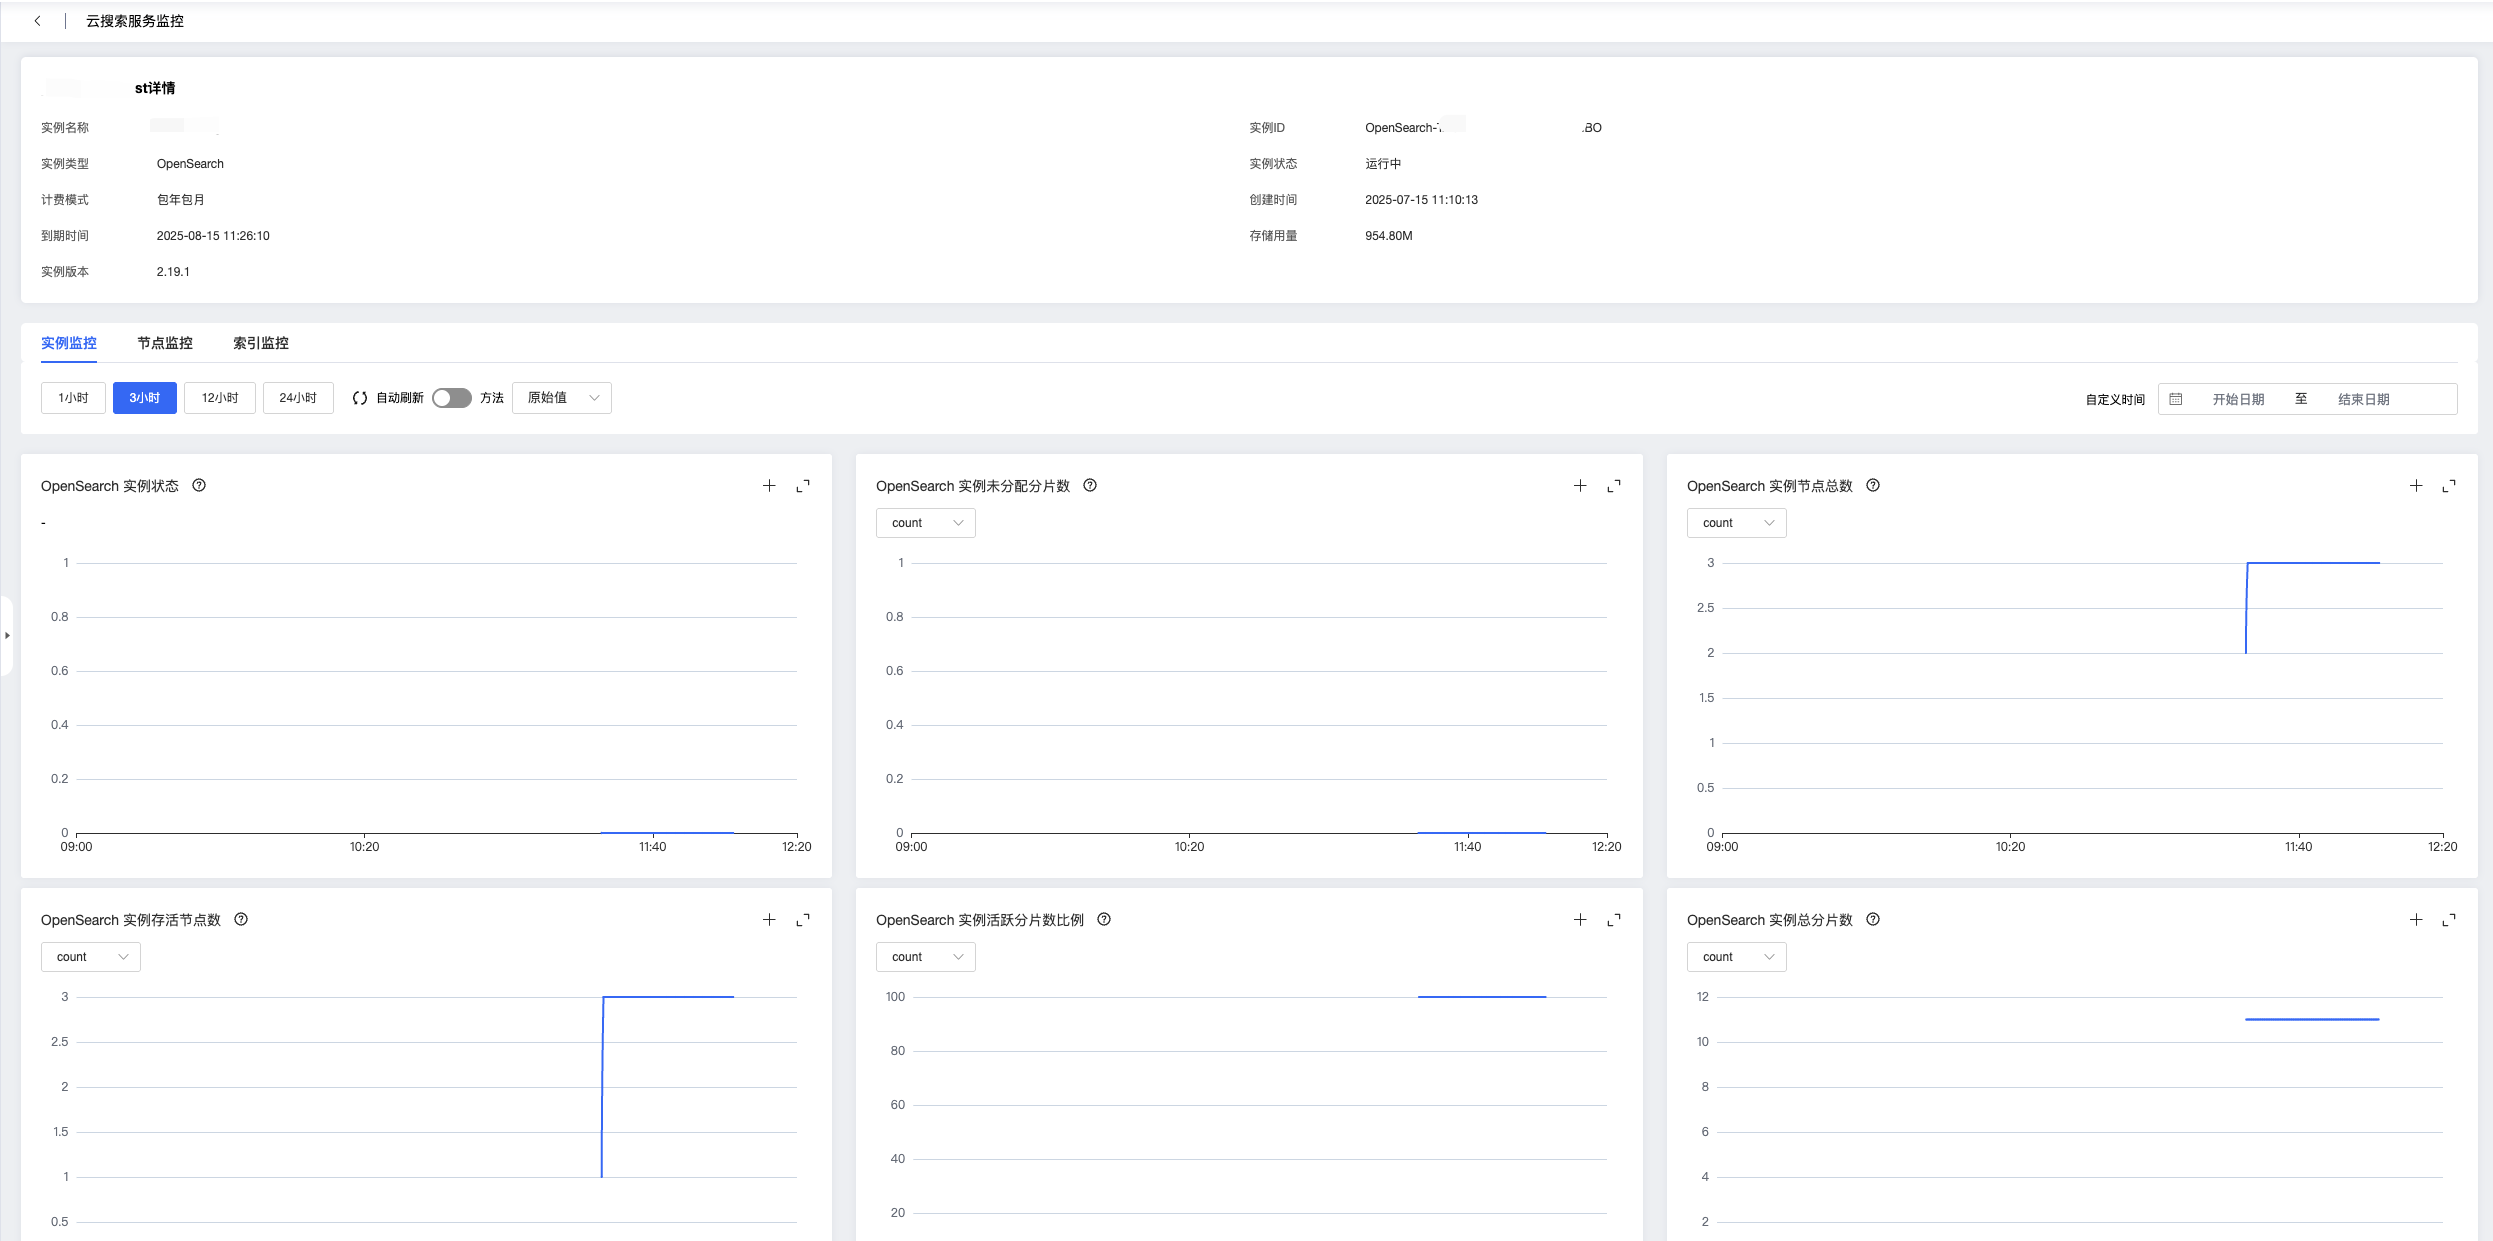Click the blue line in 实例节点总数 chart
The height and width of the screenshot is (1241, 2493).
pyautogui.click(x=2313, y=563)
